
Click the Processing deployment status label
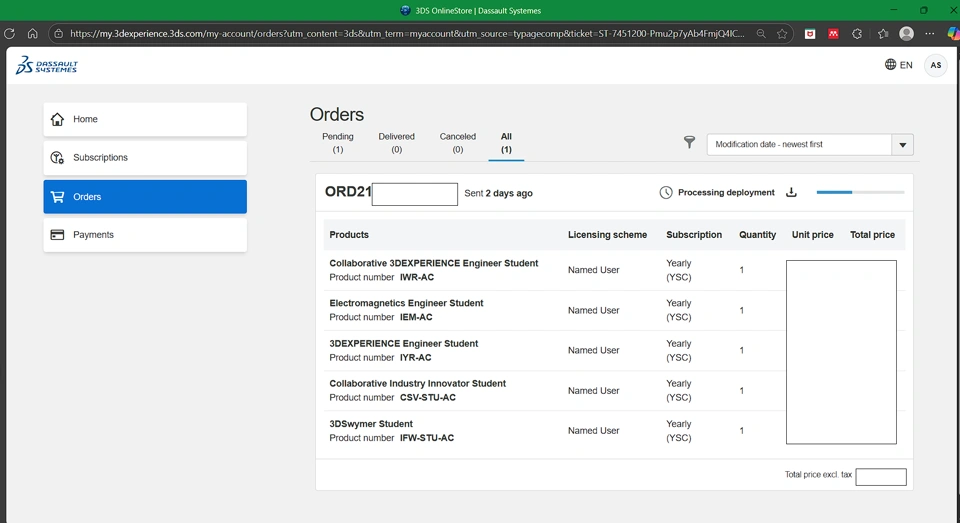[726, 192]
